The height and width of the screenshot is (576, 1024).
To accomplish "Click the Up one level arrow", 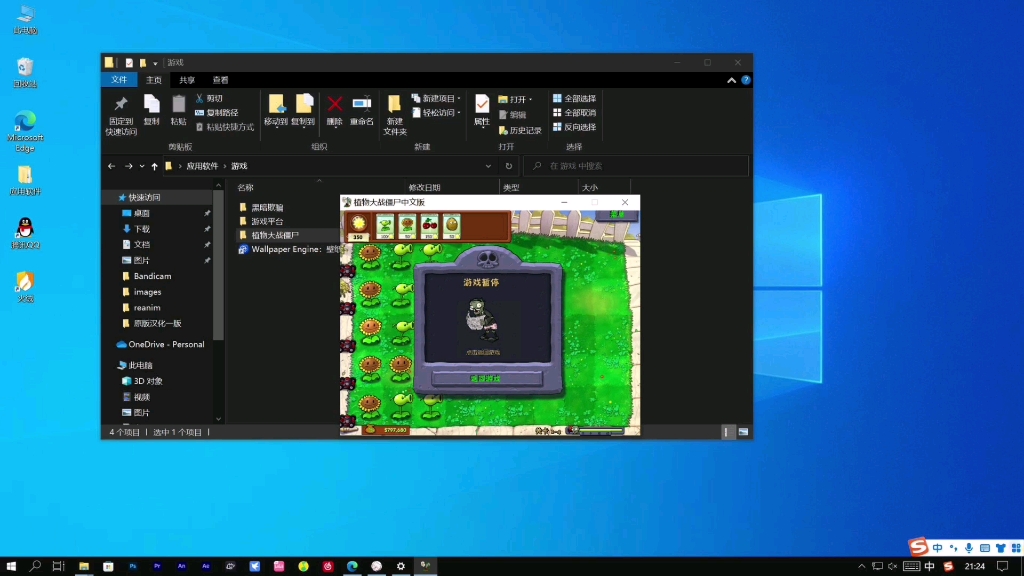I will coord(155,166).
